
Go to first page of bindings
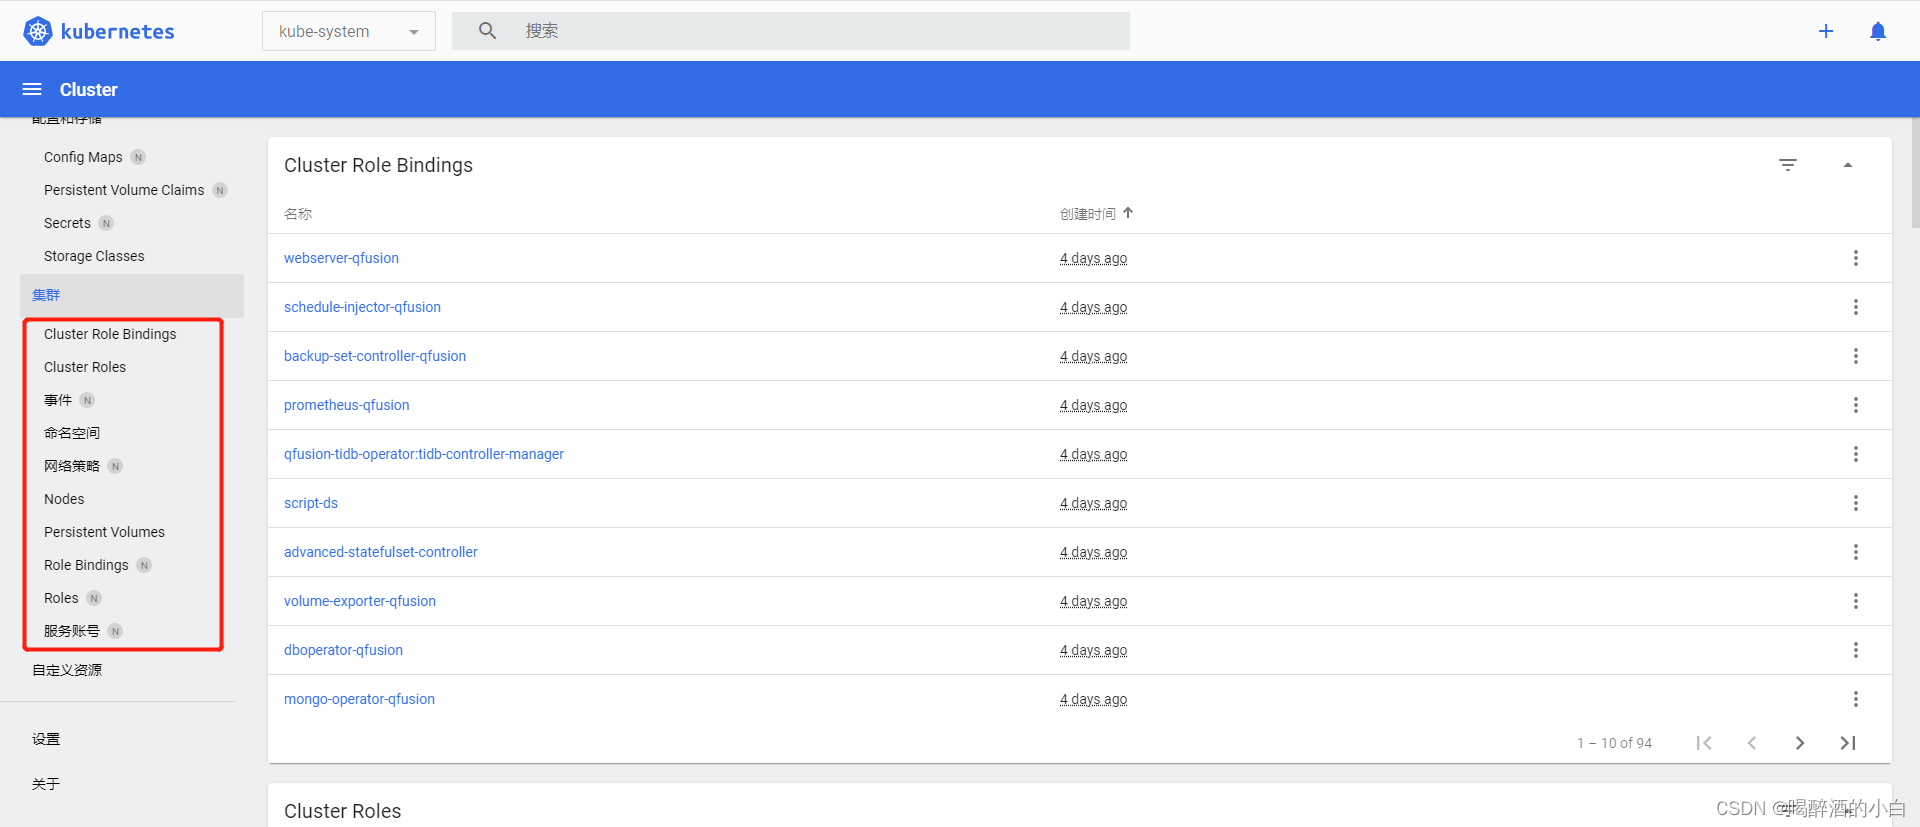pos(1704,743)
